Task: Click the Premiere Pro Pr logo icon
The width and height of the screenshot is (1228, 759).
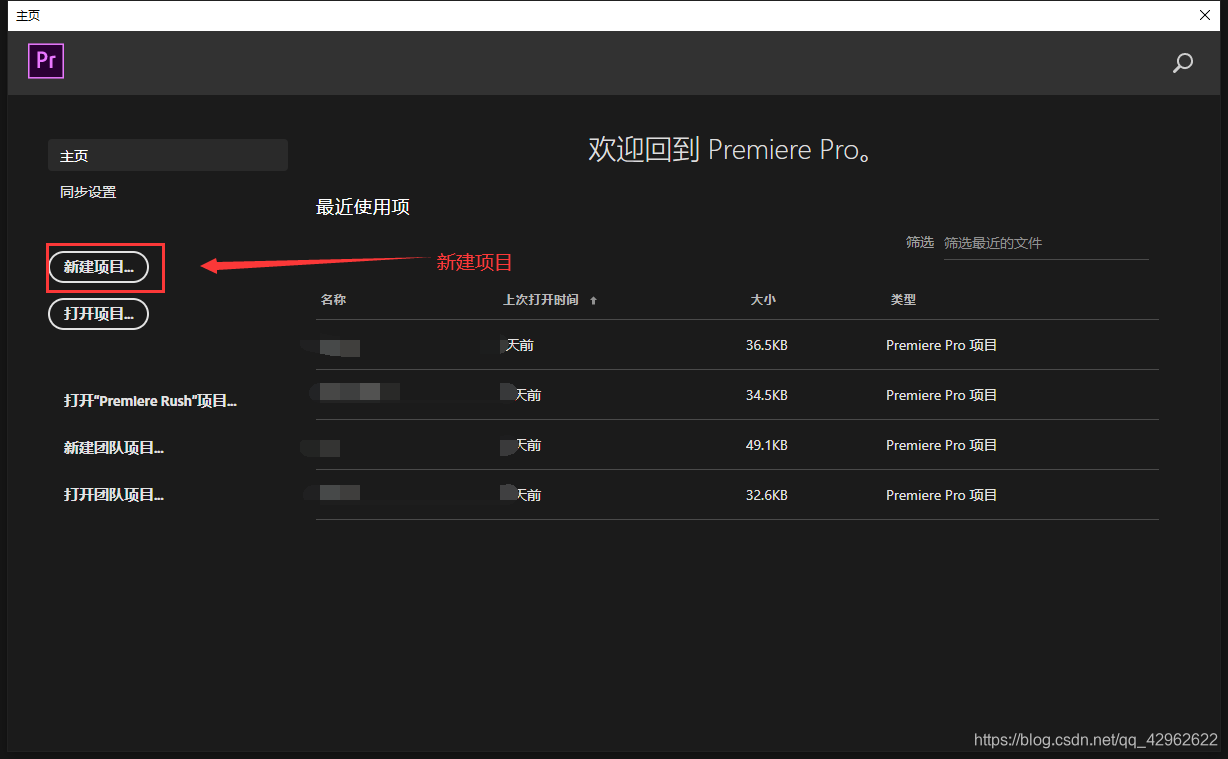Action: coord(46,62)
